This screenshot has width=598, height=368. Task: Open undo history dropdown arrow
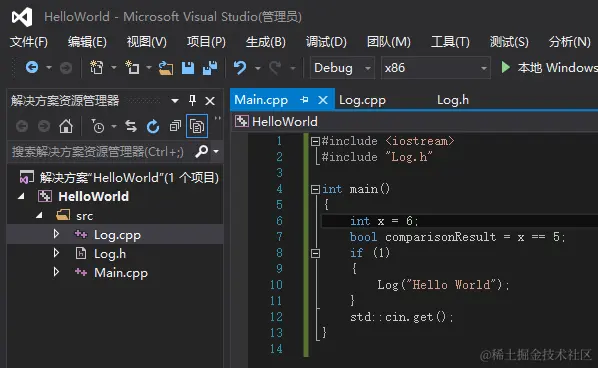pos(258,68)
